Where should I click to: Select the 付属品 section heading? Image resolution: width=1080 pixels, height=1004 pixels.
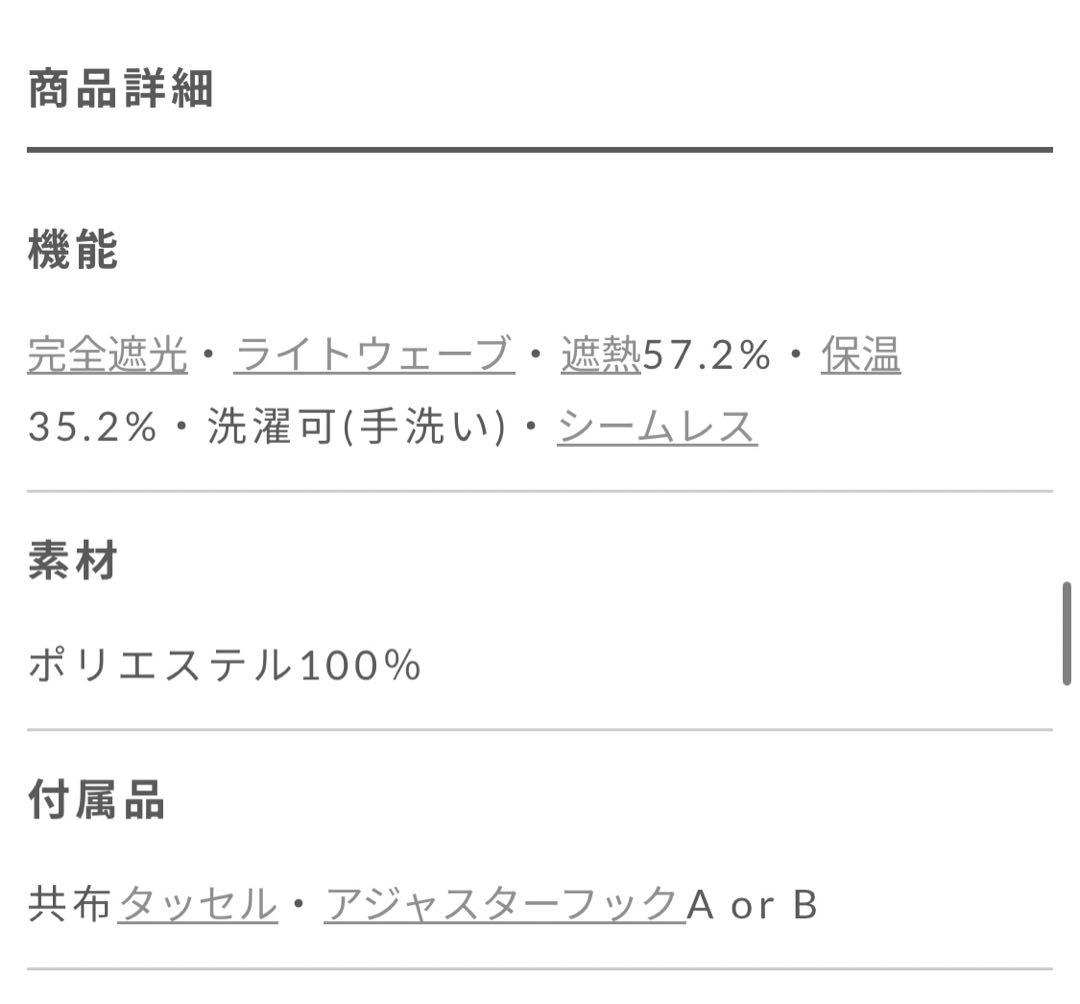click(96, 800)
